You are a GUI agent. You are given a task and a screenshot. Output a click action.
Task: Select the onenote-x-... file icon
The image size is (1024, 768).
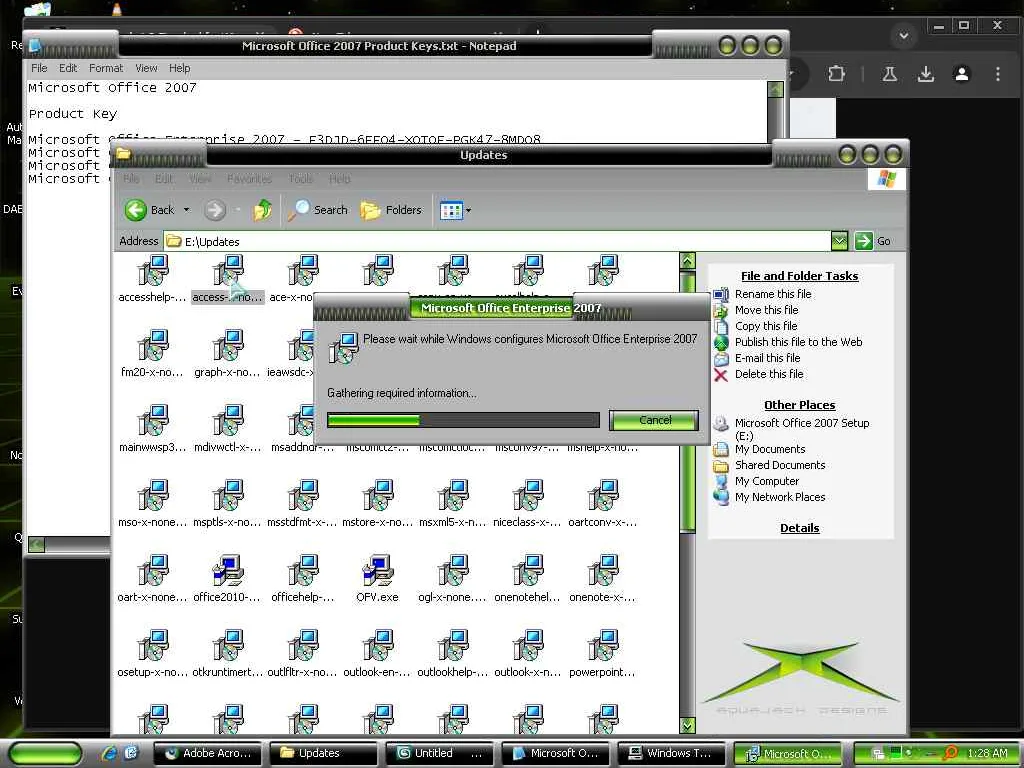(x=602, y=570)
